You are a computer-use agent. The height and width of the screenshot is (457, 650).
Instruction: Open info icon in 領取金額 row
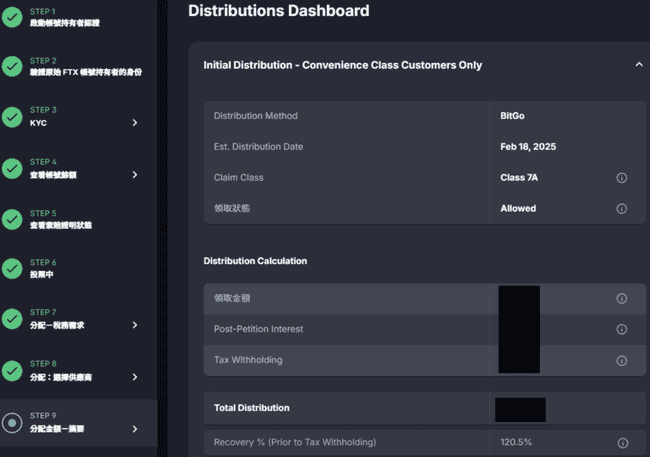pyautogui.click(x=621, y=299)
